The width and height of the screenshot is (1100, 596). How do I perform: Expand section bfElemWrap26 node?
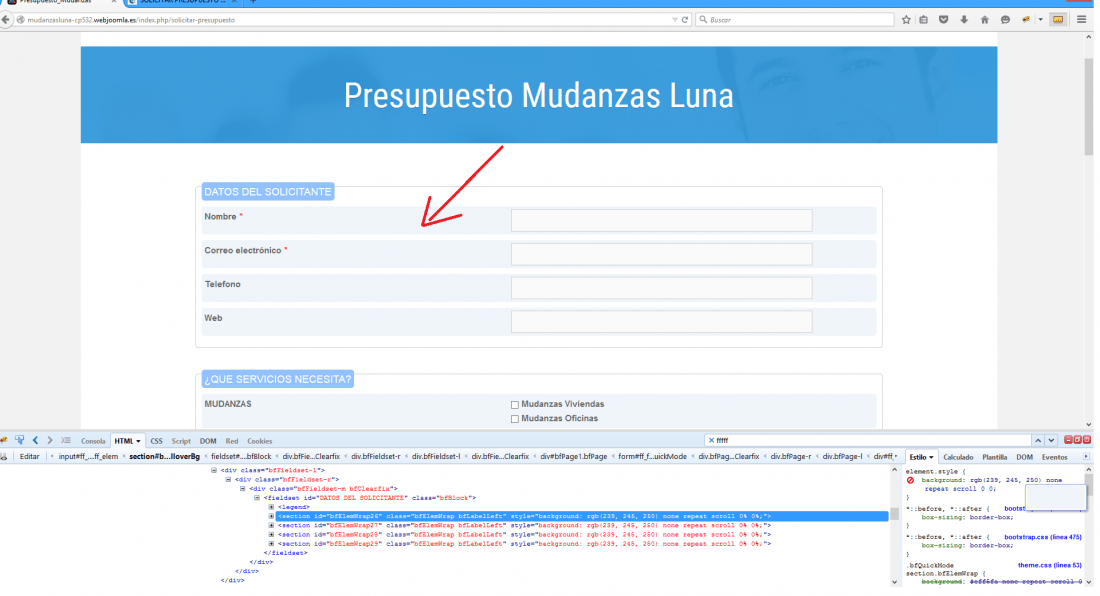(x=271, y=516)
